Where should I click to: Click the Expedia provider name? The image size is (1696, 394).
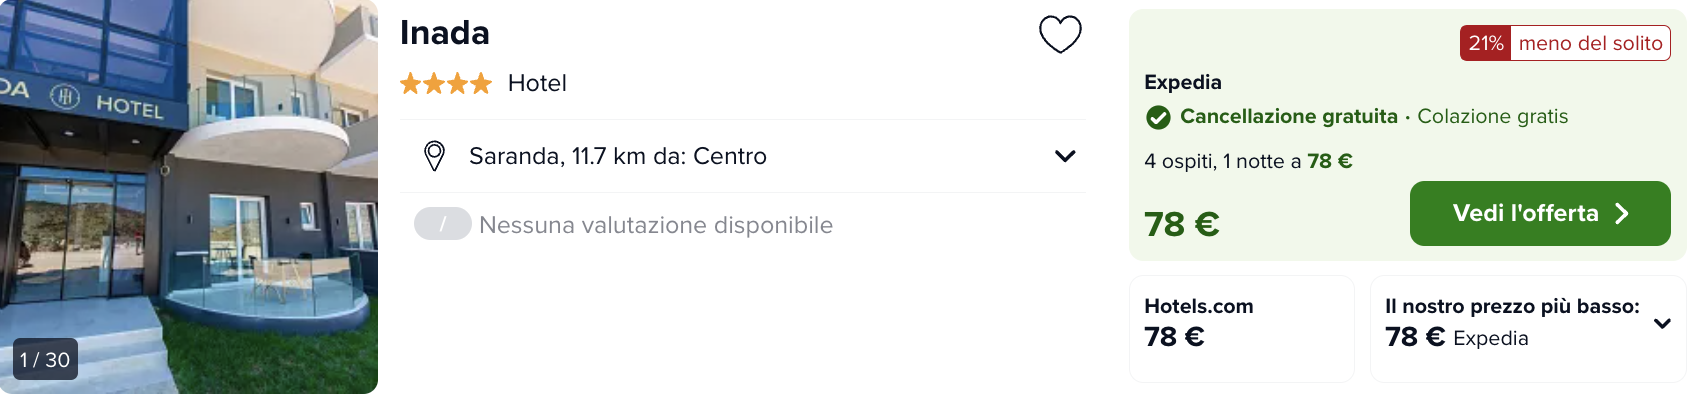[1183, 82]
